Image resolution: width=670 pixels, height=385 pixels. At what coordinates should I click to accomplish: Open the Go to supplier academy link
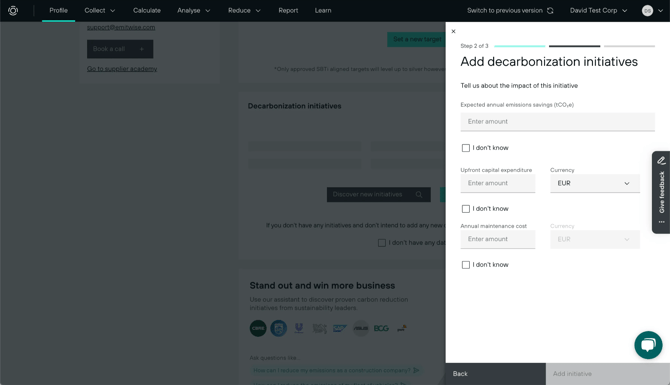(x=122, y=69)
